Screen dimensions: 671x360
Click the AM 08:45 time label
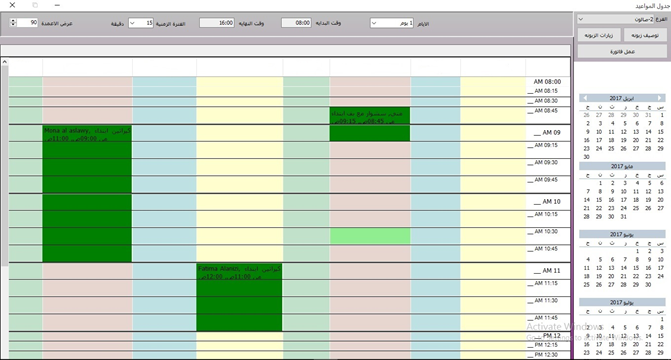tap(546, 110)
